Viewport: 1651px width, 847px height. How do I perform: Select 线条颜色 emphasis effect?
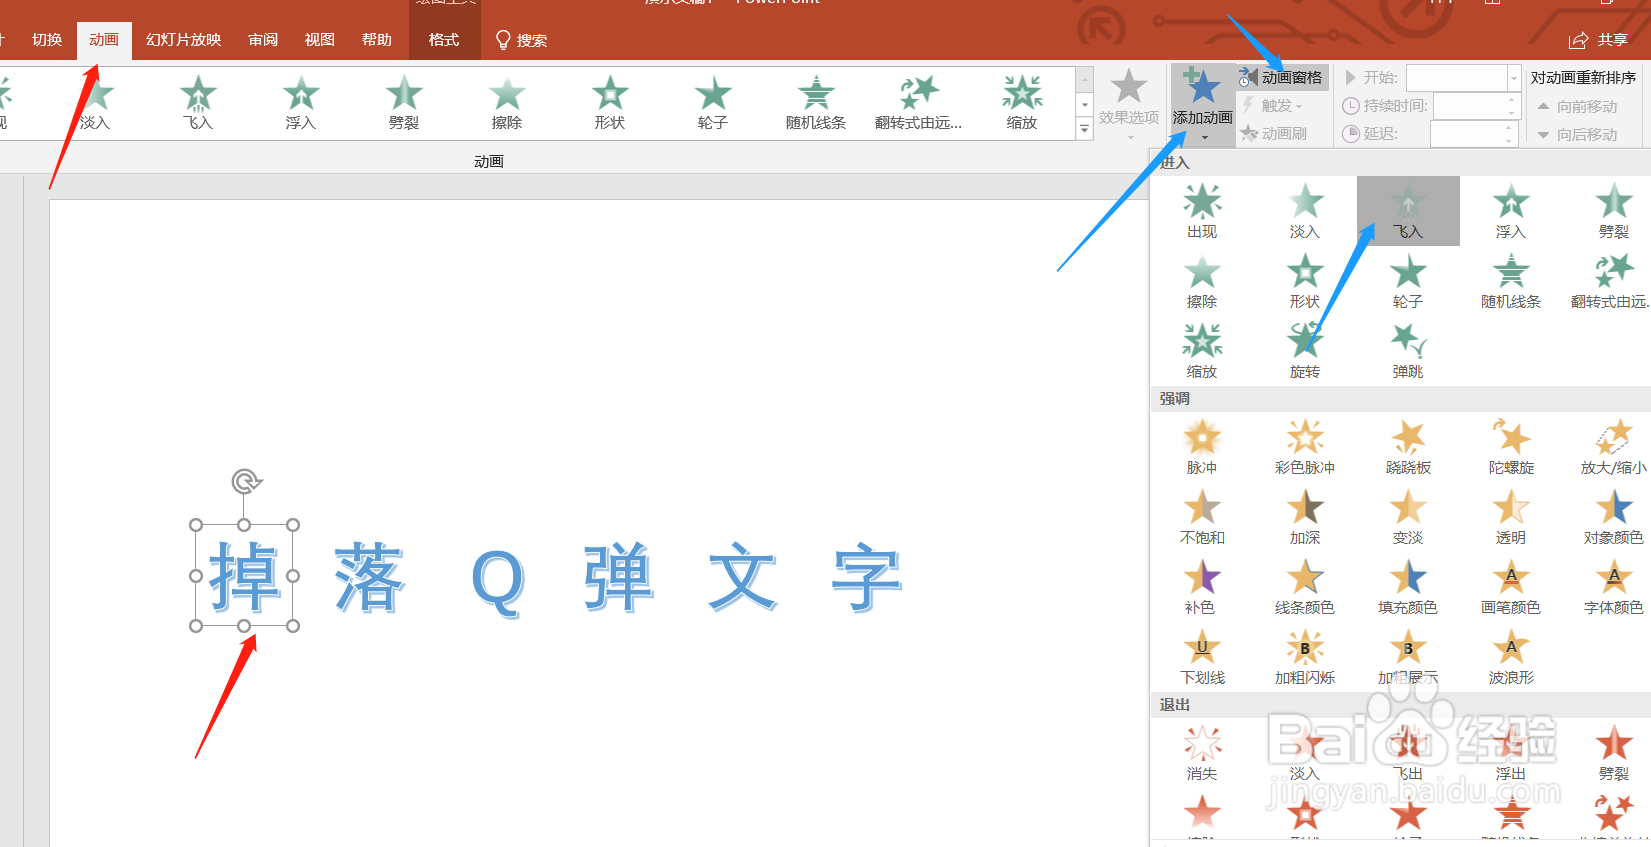pos(1305,587)
